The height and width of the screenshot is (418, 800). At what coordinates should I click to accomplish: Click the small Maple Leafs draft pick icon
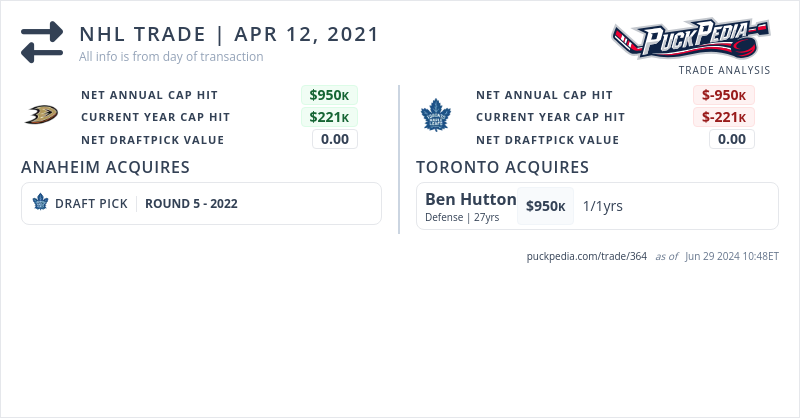click(41, 203)
